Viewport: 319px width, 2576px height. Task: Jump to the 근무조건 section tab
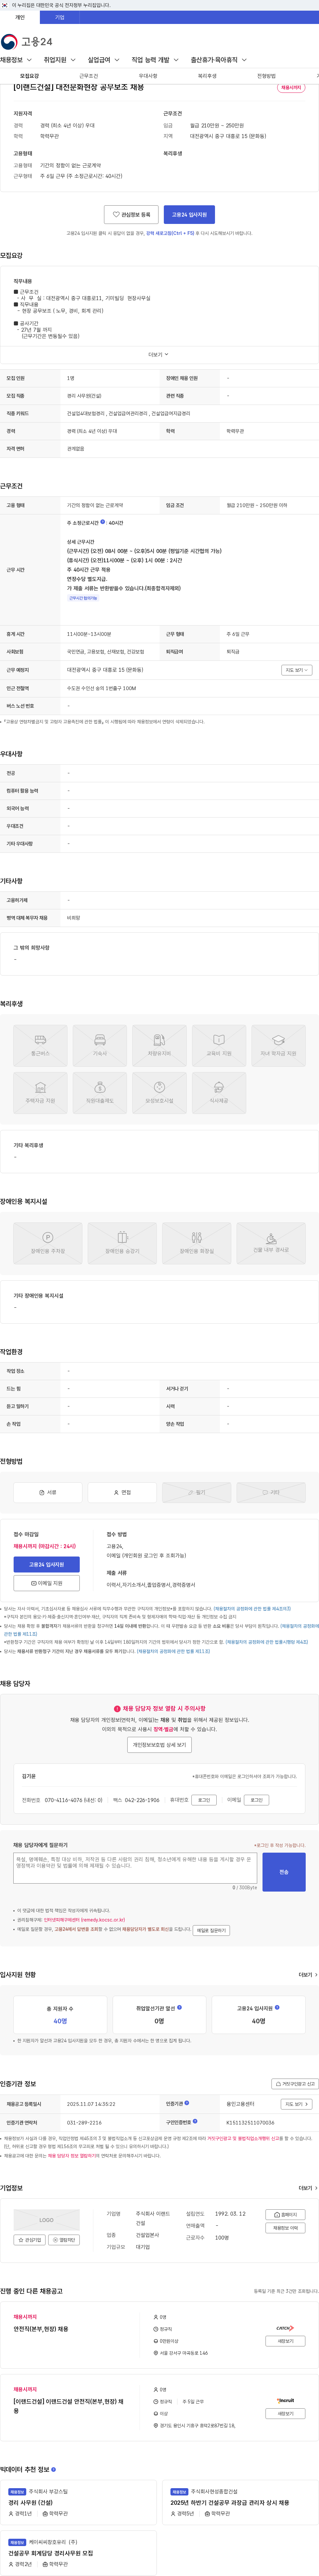point(89,76)
